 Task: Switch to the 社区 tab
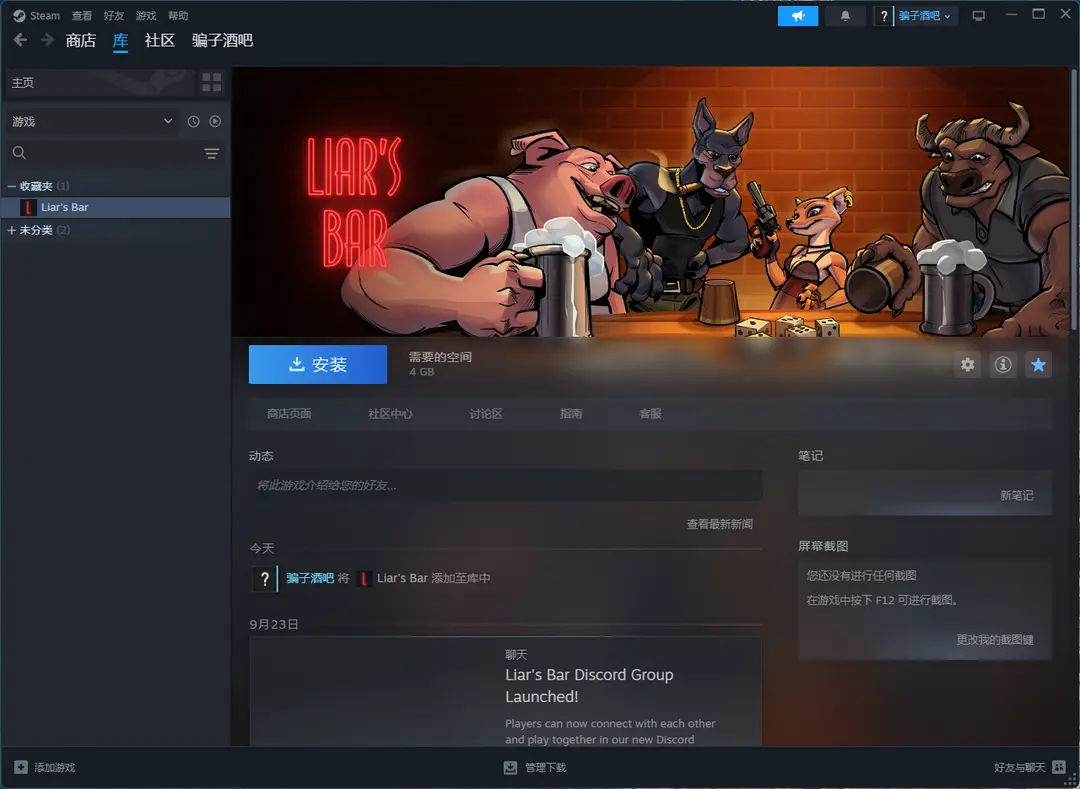(160, 41)
